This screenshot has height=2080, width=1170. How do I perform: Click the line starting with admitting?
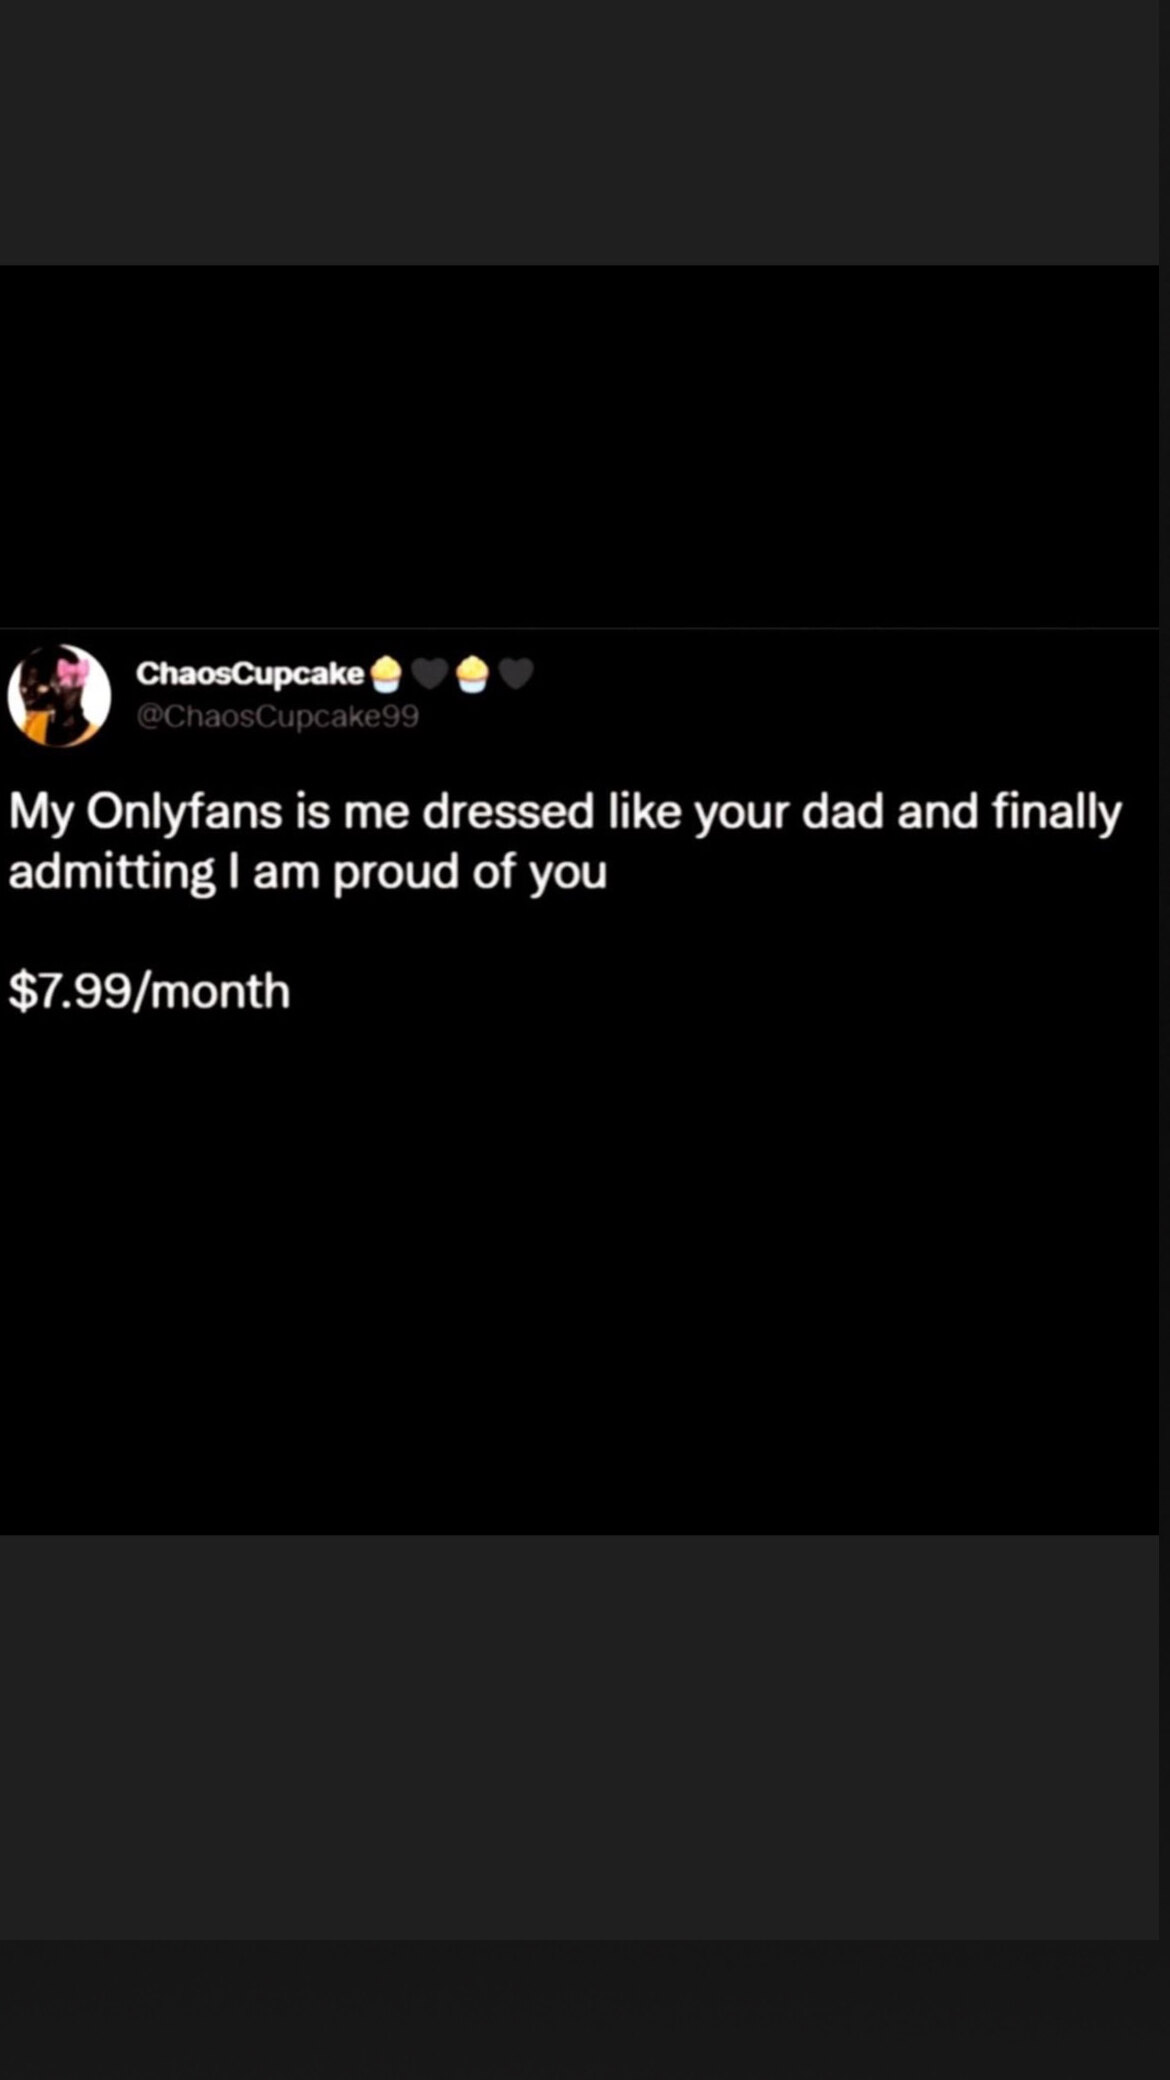[x=307, y=872]
